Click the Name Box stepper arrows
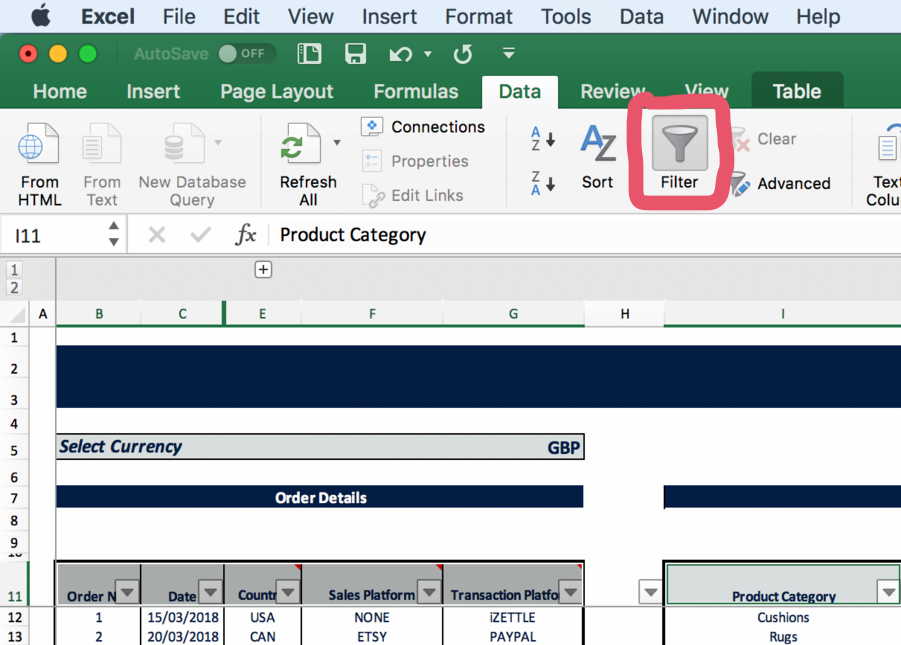This screenshot has height=645, width=901. point(114,234)
